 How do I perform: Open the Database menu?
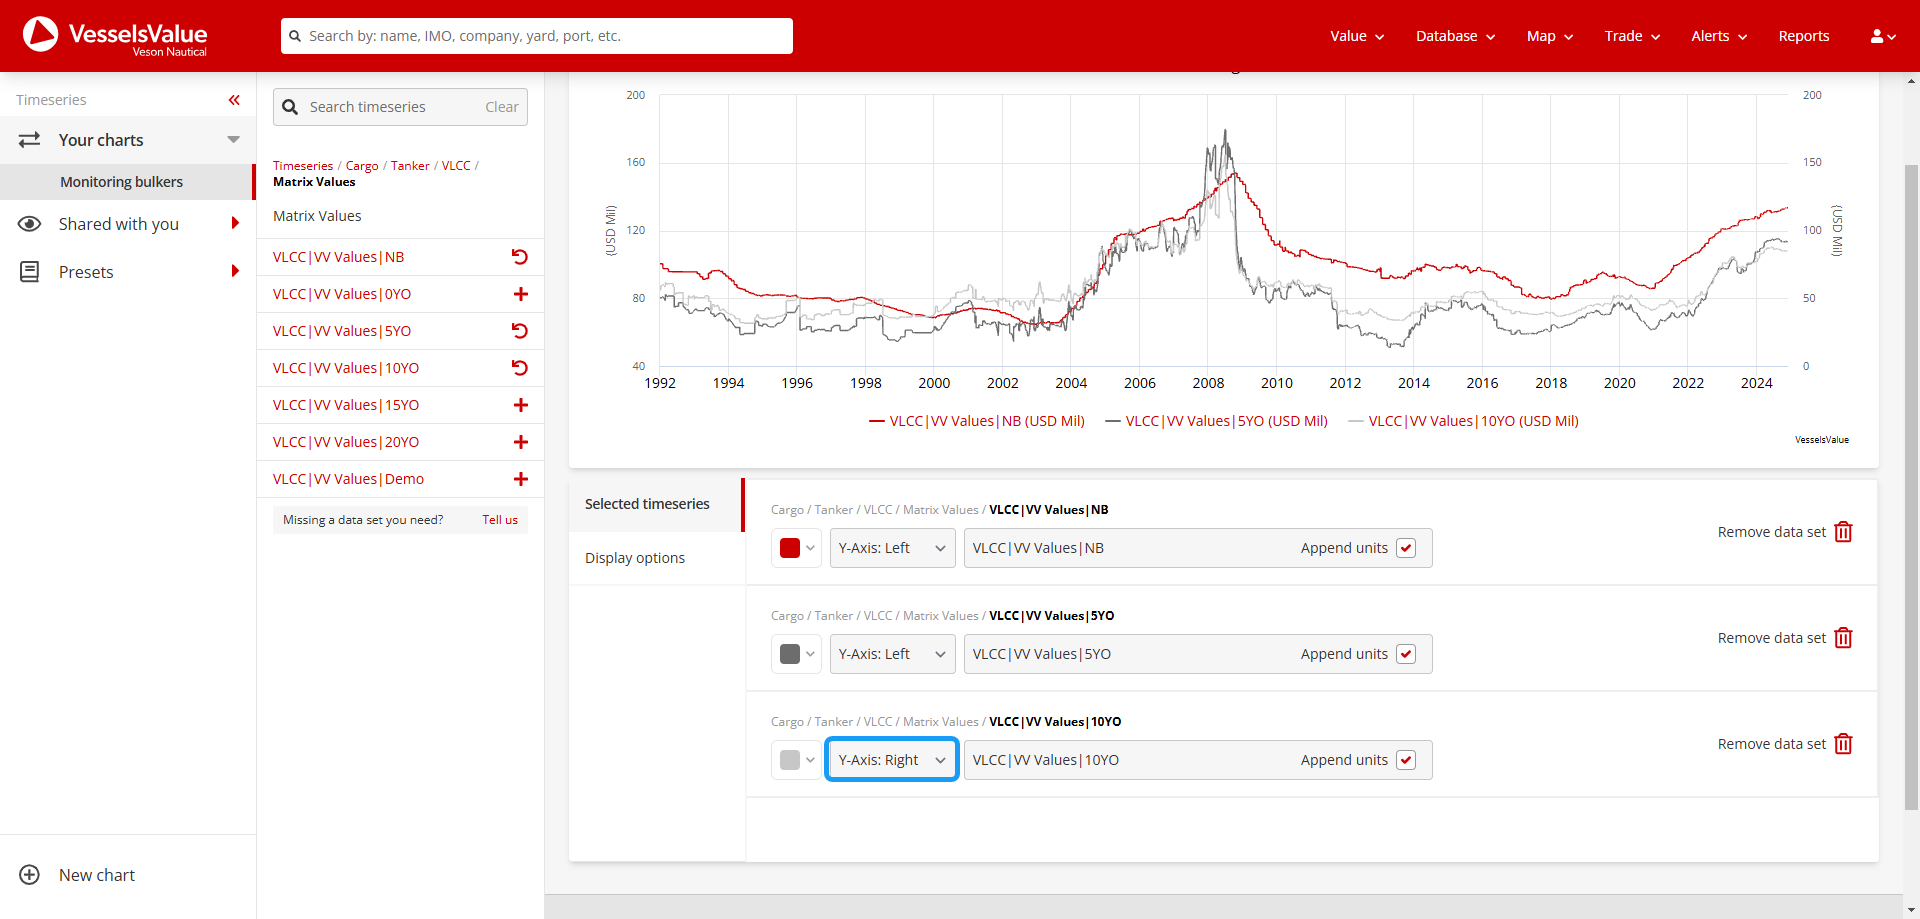pos(1453,35)
